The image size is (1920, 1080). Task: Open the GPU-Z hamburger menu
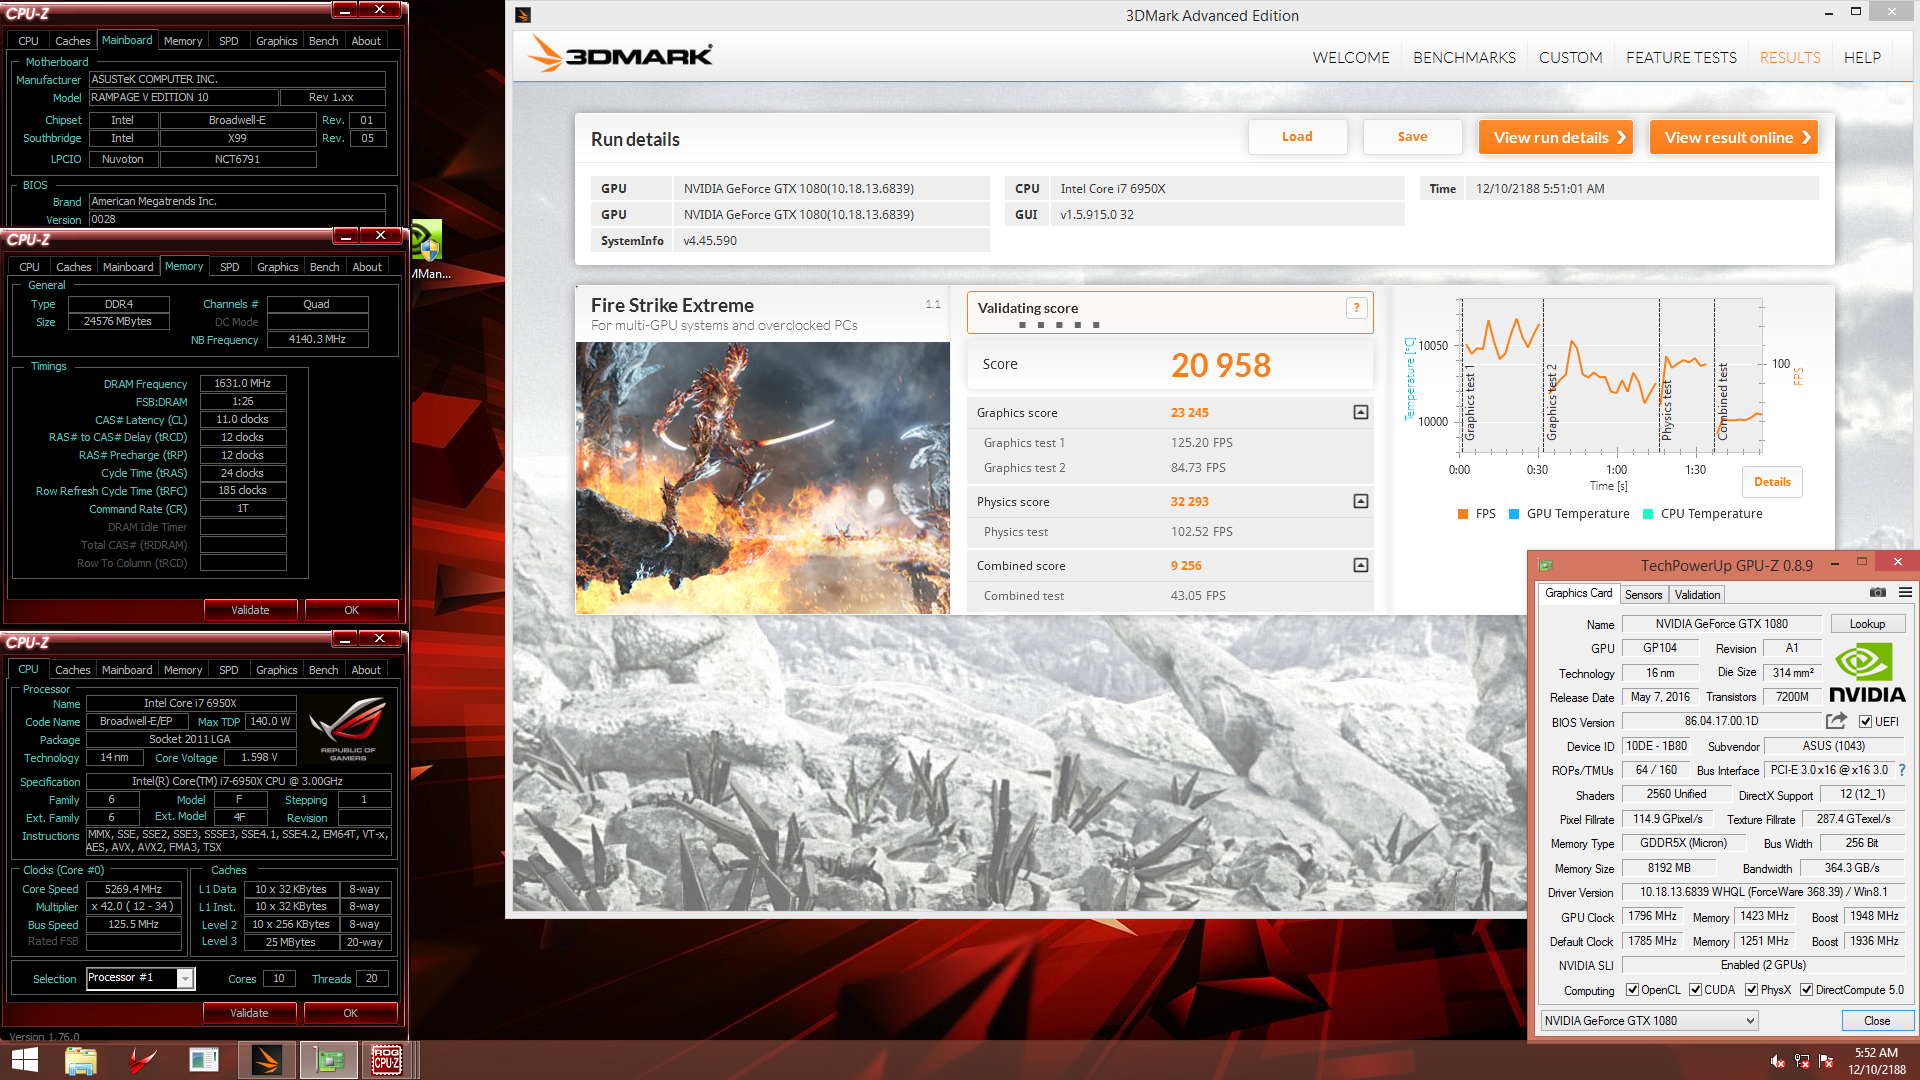[1905, 593]
